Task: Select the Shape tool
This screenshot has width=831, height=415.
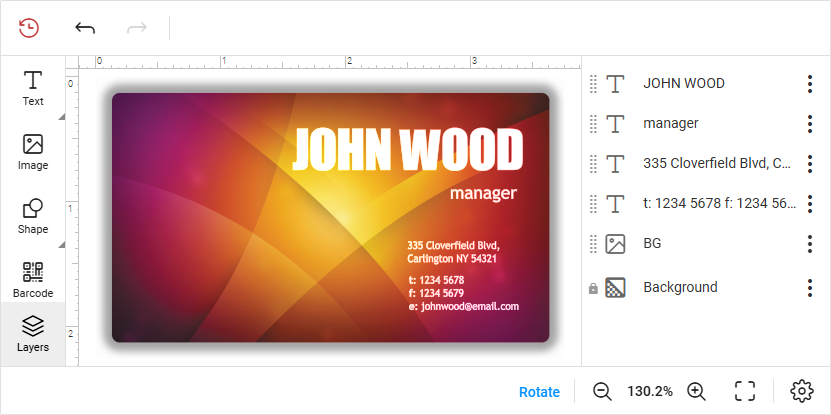Action: tap(33, 216)
